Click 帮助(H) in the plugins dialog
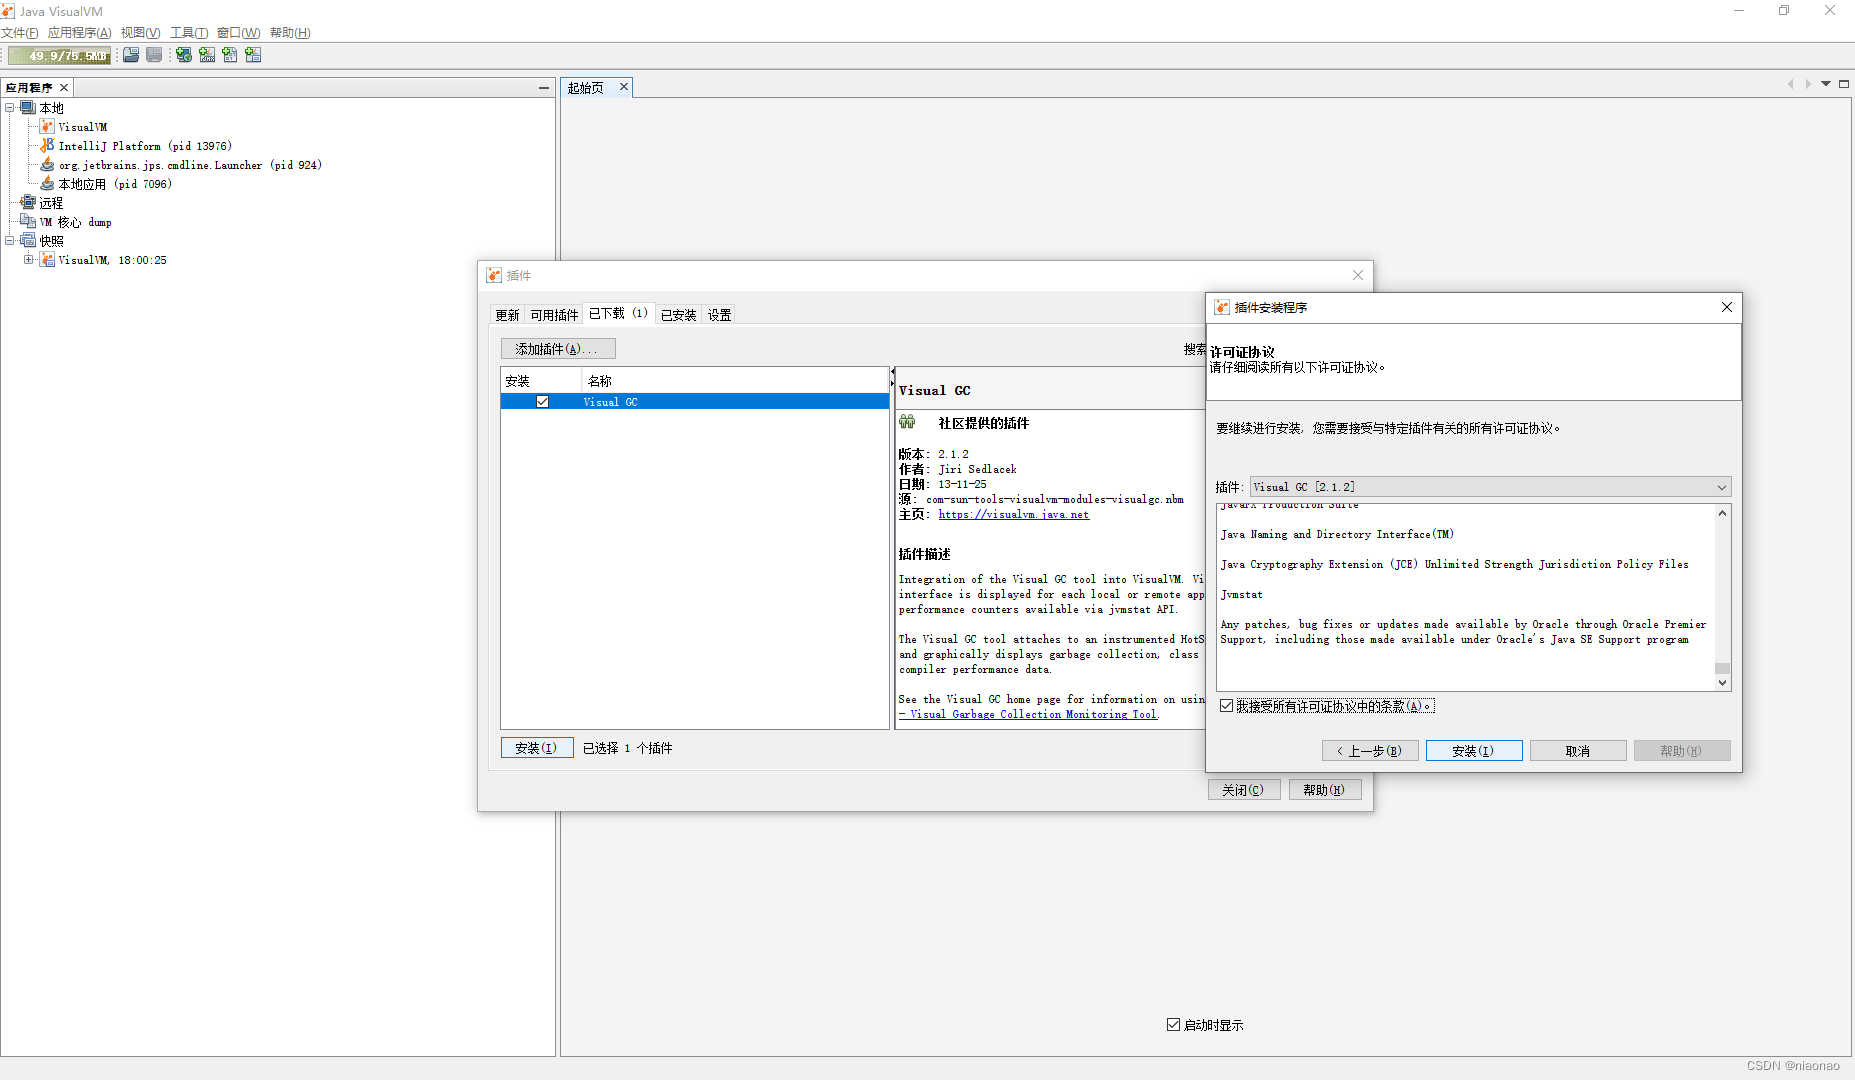 pyautogui.click(x=1325, y=790)
